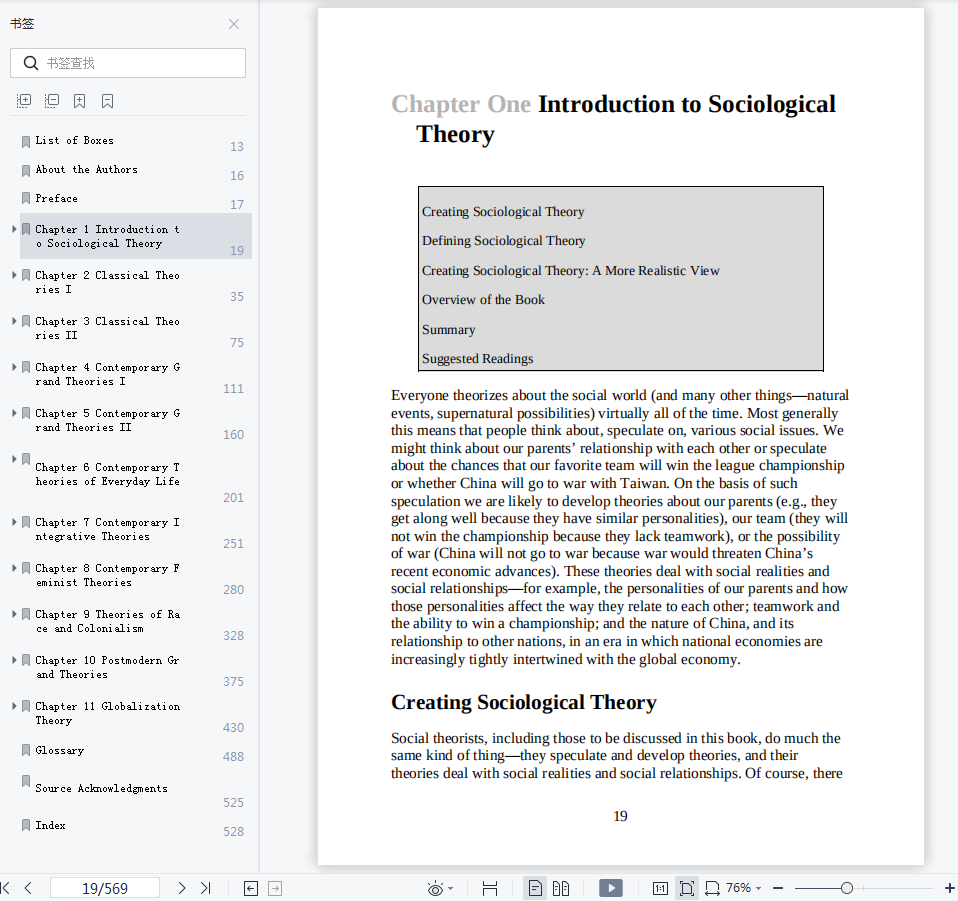Open the List of Boxes bookmark
Screen dimensions: 958x901
click(75, 140)
